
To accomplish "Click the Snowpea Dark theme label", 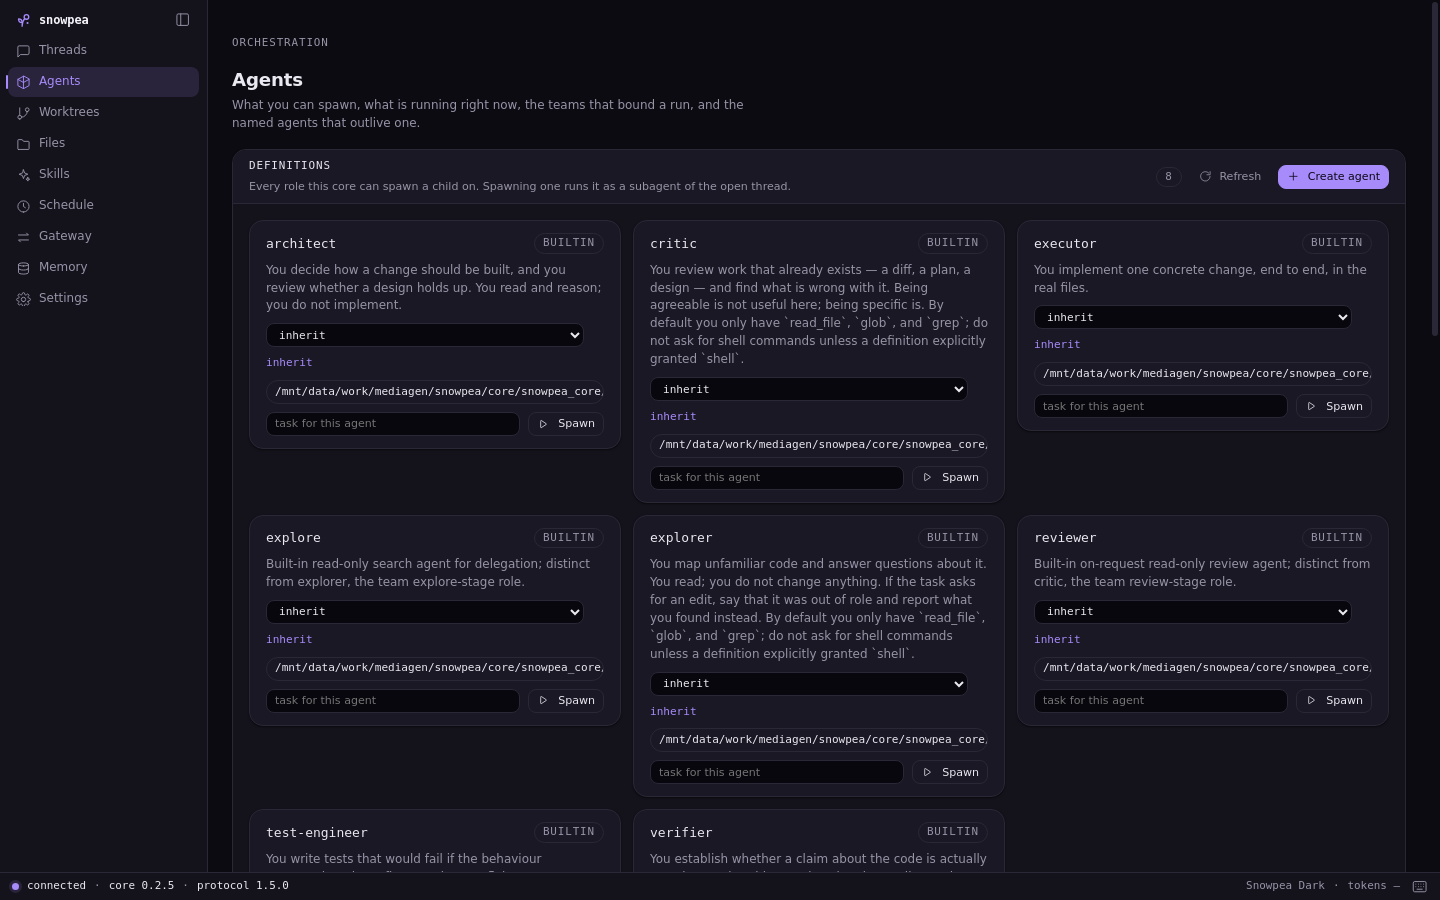I will click(x=1285, y=886).
